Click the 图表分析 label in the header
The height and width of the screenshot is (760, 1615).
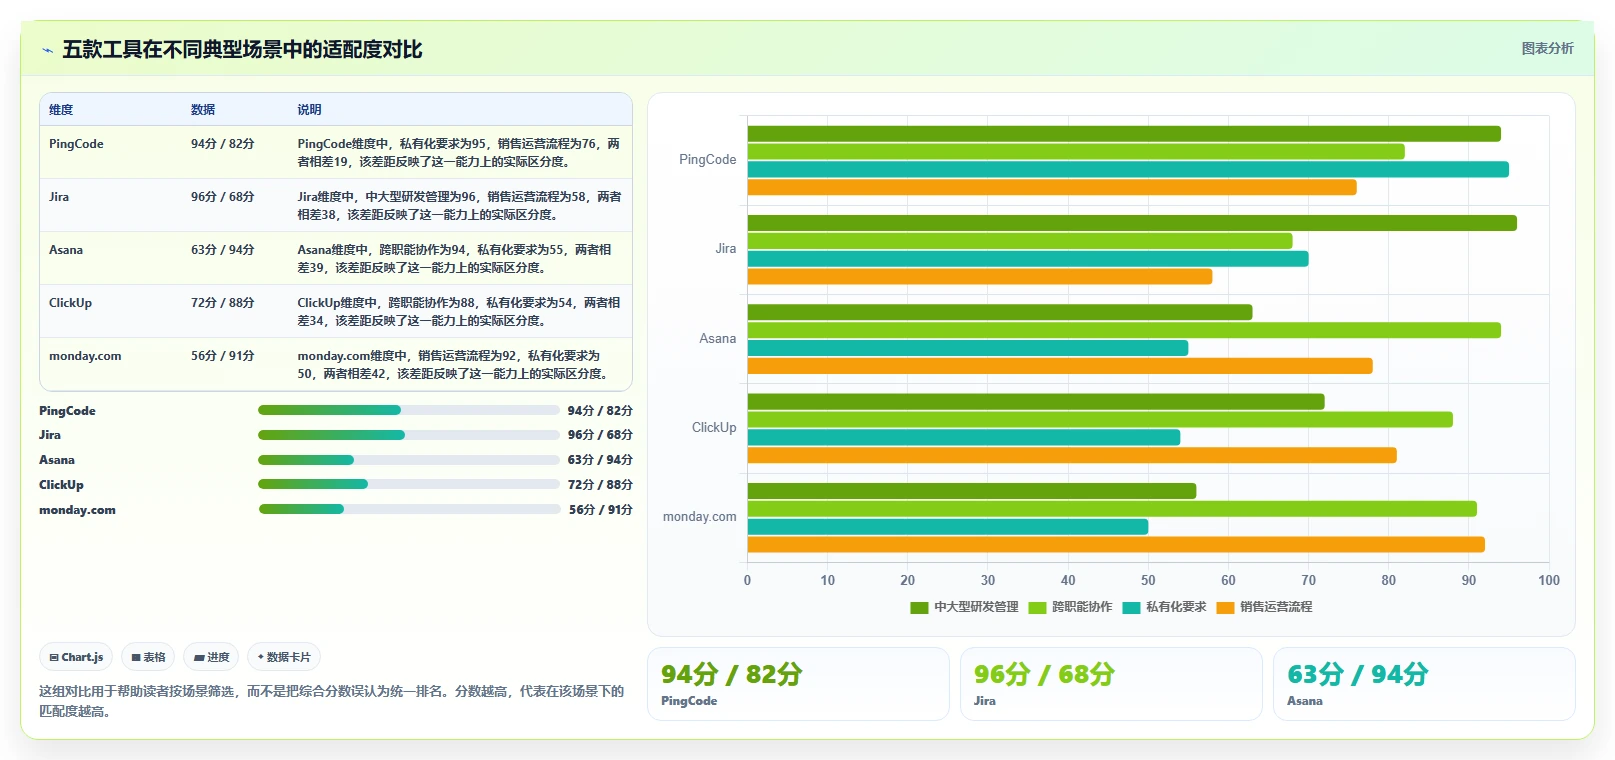(1547, 48)
